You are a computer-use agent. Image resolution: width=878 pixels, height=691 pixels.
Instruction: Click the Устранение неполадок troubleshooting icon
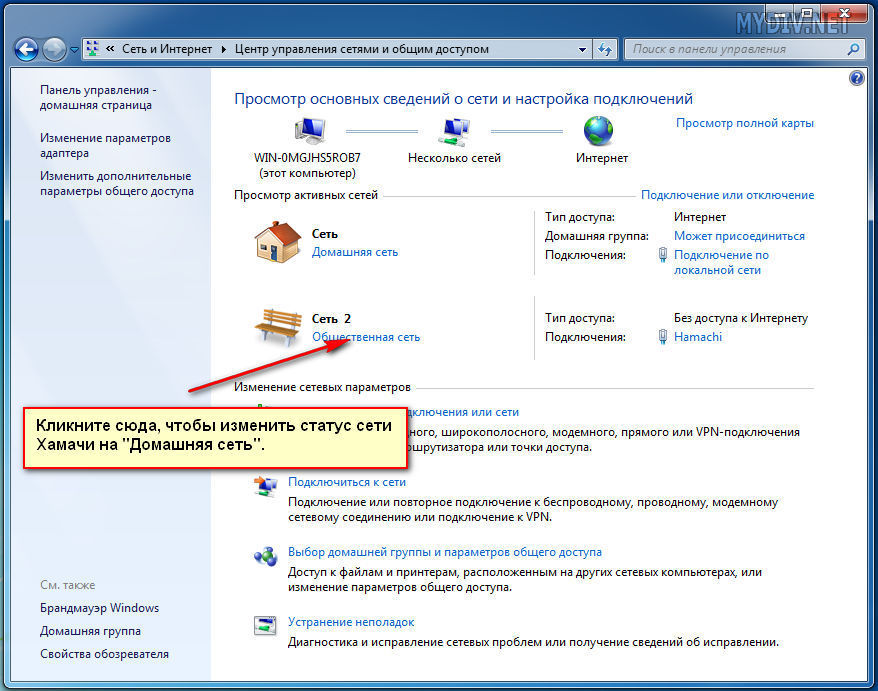click(x=264, y=626)
